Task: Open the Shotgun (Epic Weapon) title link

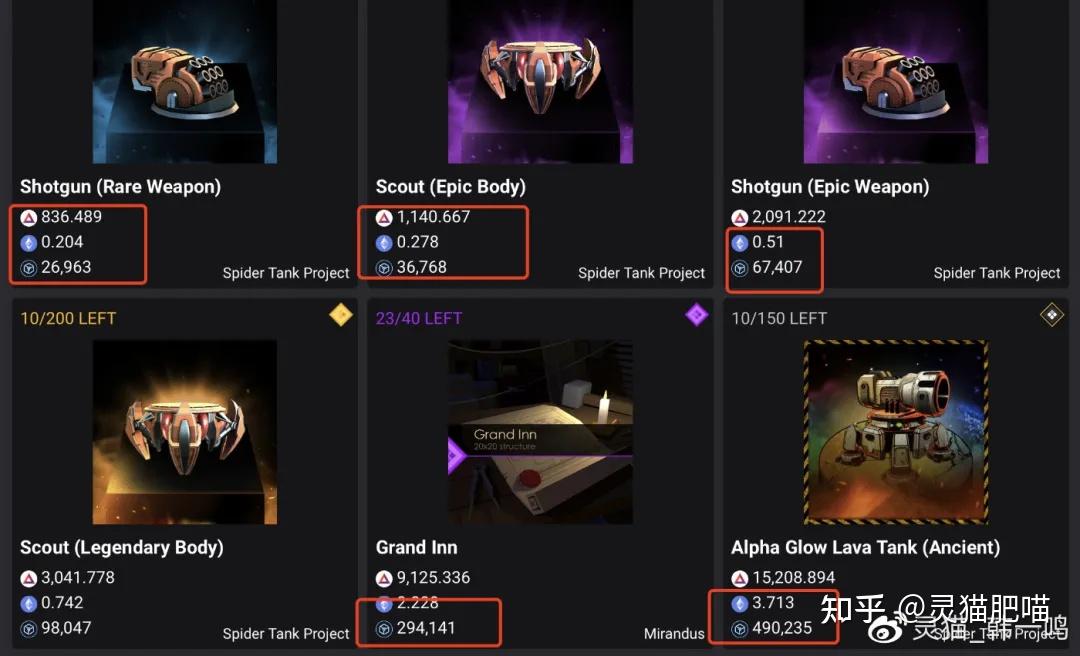Action: pos(830,187)
